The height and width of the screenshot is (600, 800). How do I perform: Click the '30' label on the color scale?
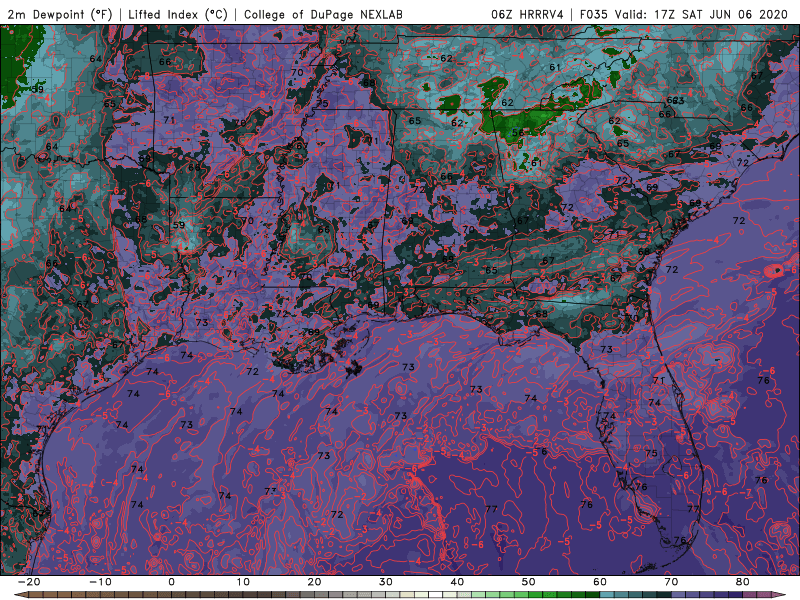tap(386, 582)
